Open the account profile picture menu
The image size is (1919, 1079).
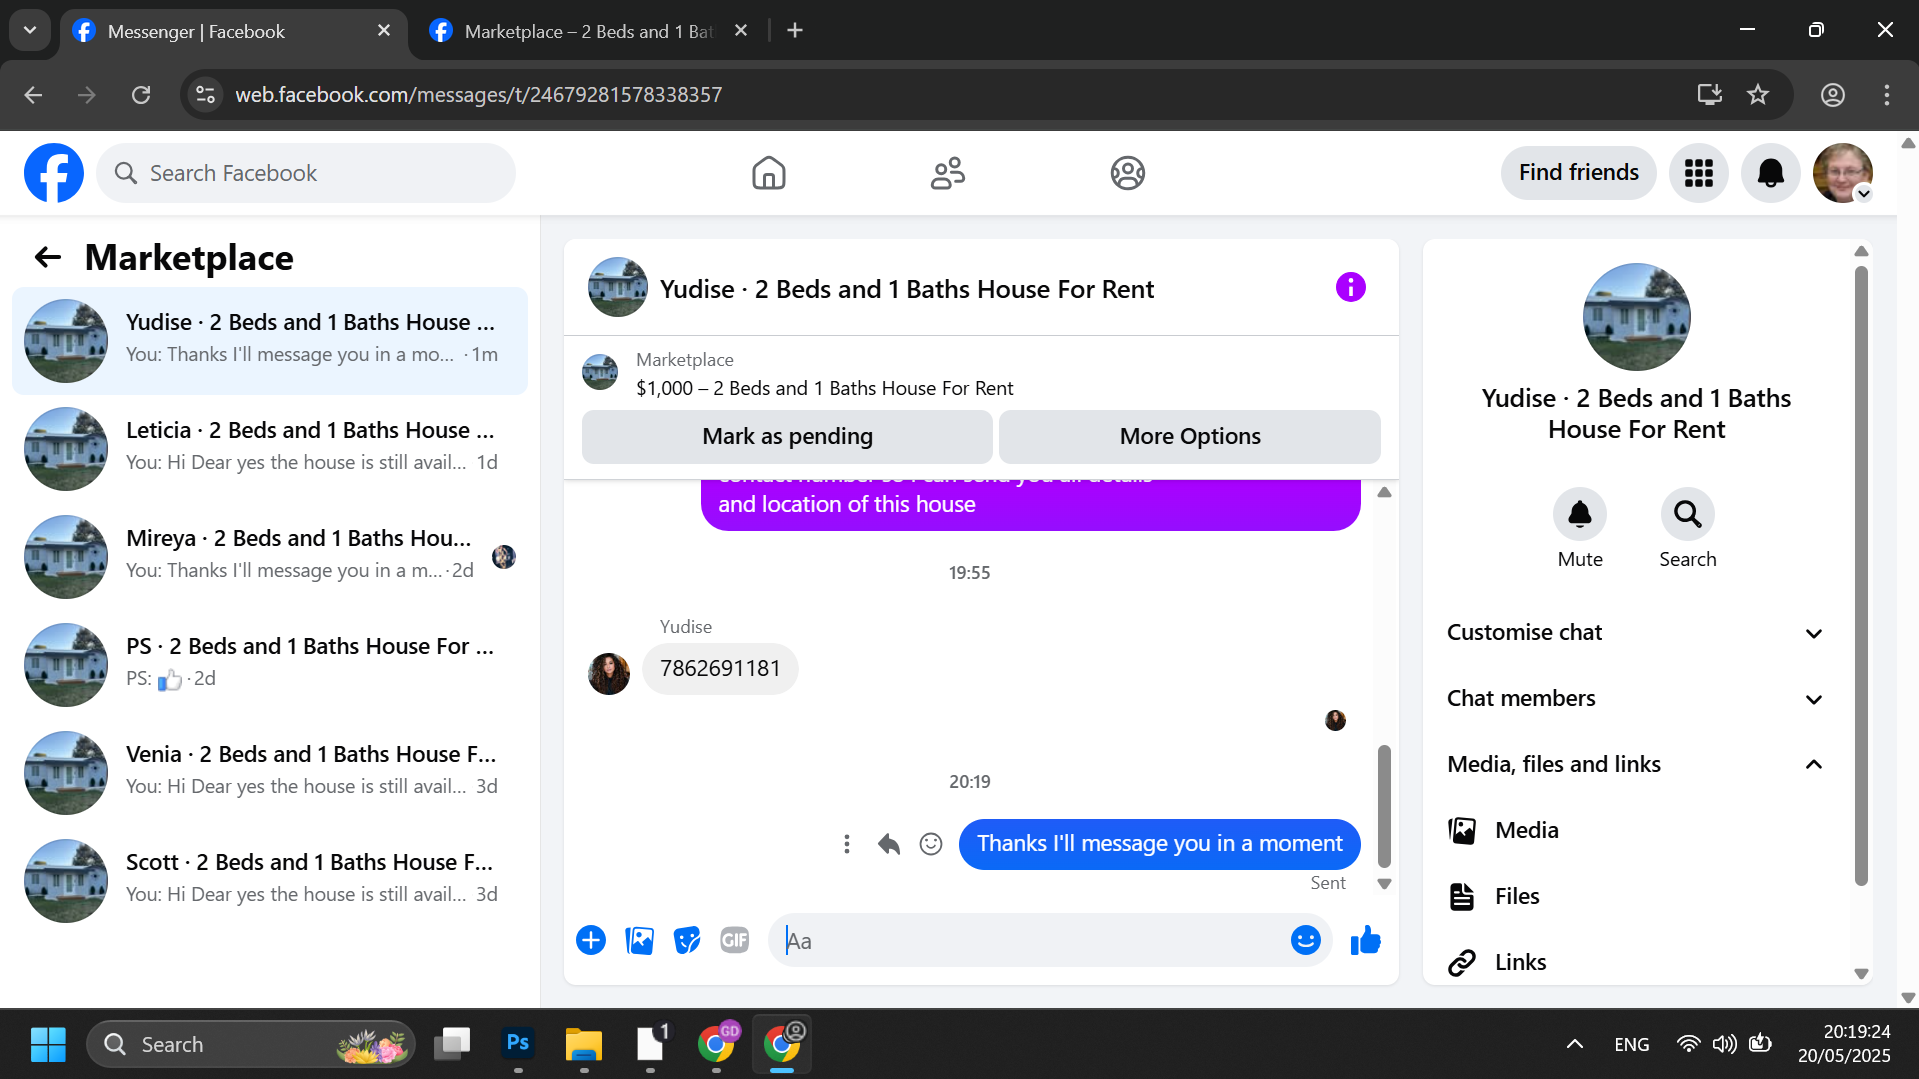[1842, 173]
